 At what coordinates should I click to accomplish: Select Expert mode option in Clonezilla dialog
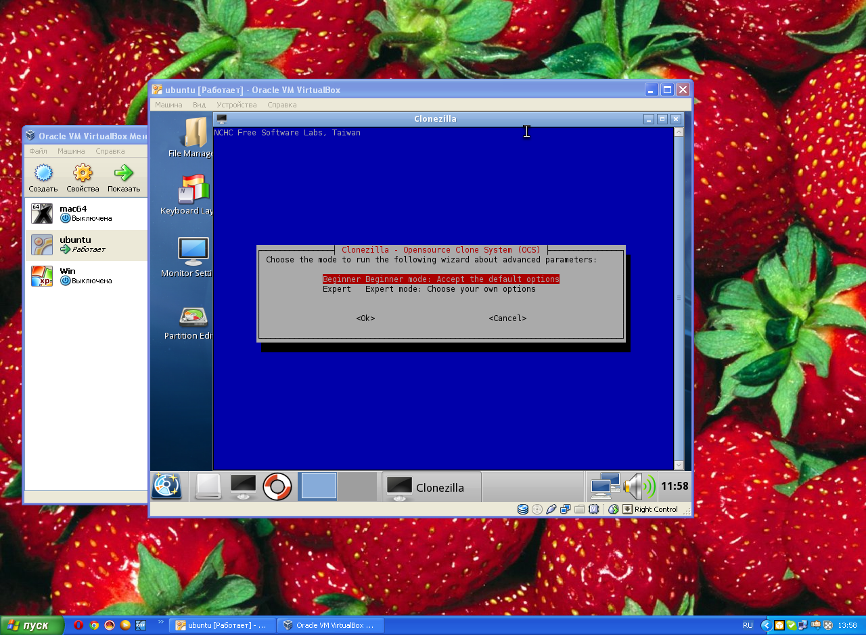pyautogui.click(x=429, y=289)
